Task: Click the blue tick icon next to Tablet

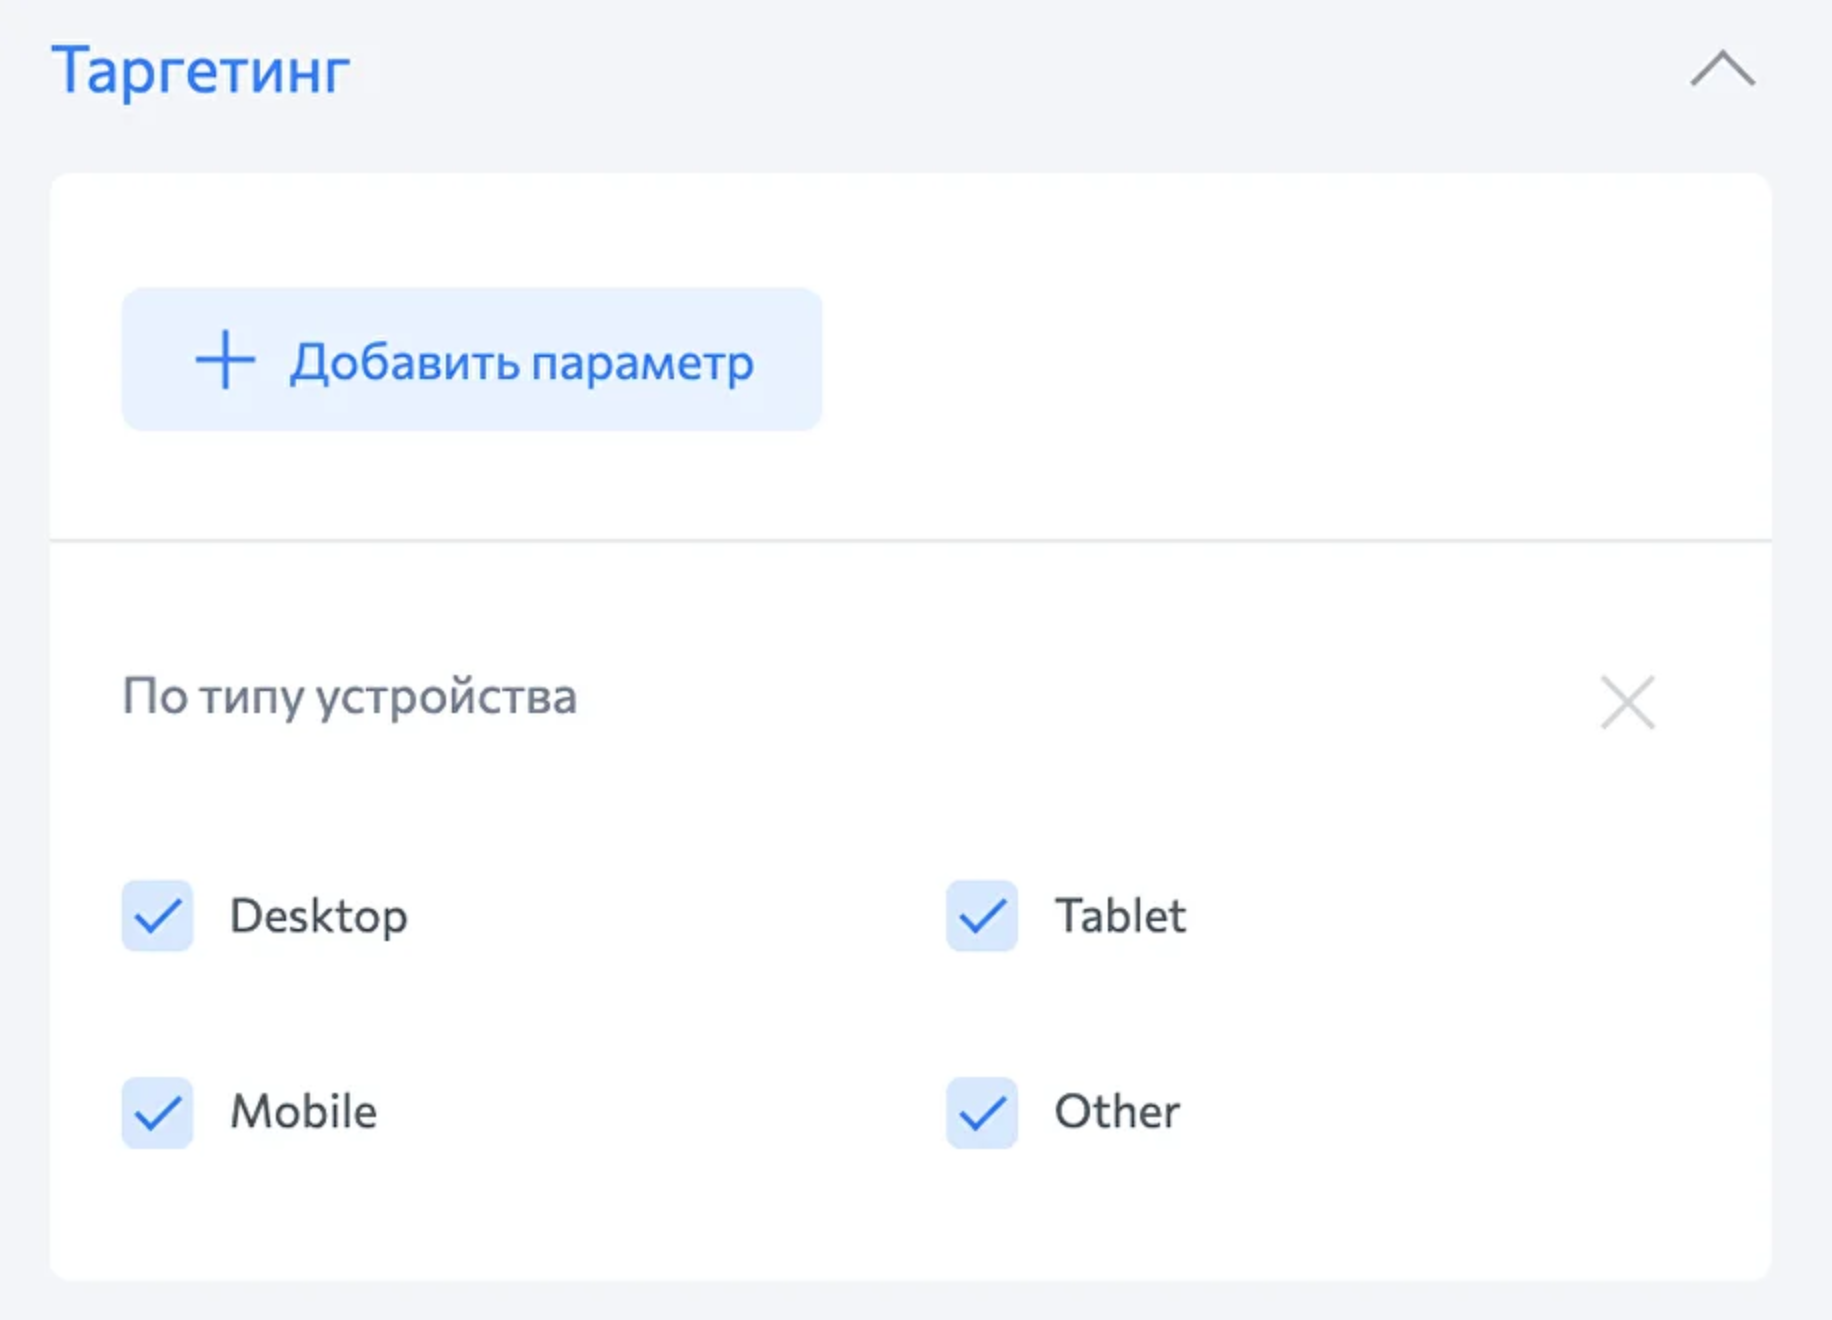Action: [x=982, y=915]
